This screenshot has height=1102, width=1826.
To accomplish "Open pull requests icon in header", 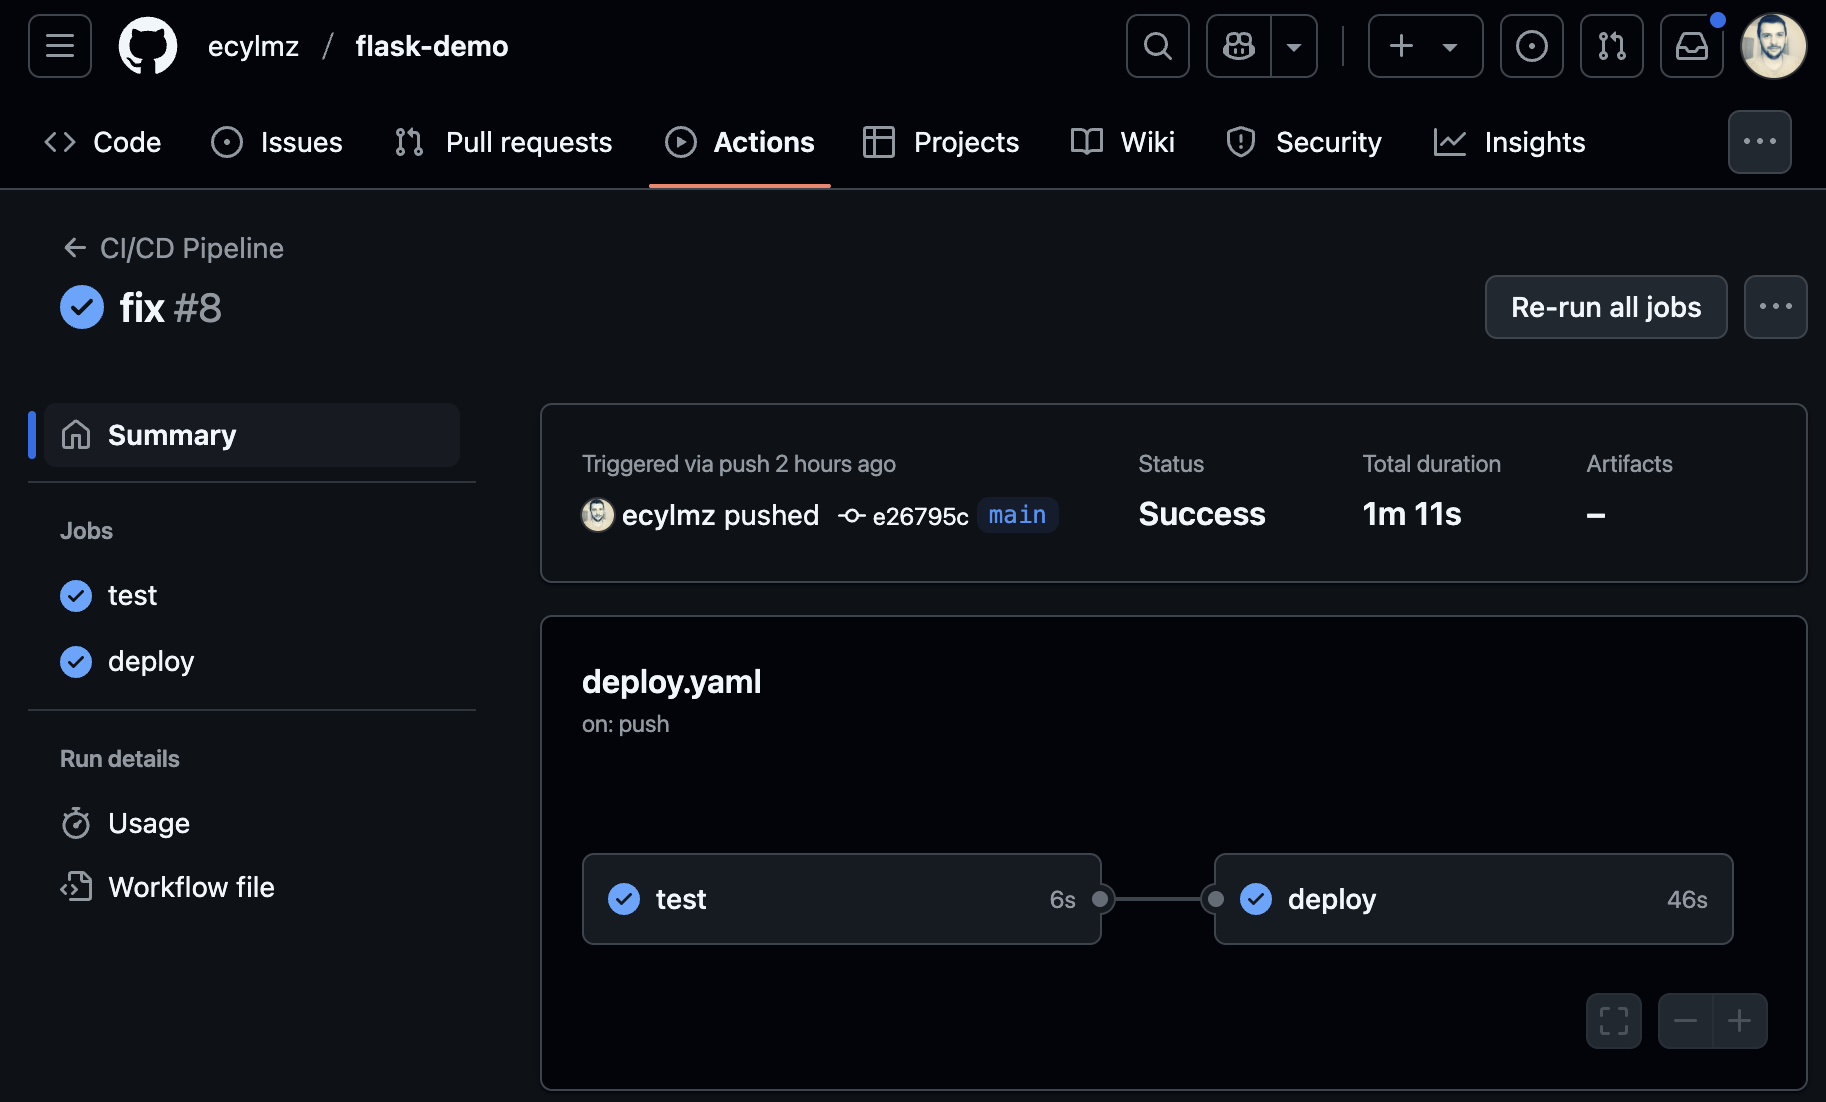I will (x=1611, y=46).
